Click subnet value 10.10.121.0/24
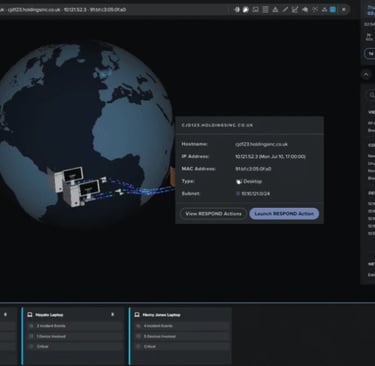 256,194
